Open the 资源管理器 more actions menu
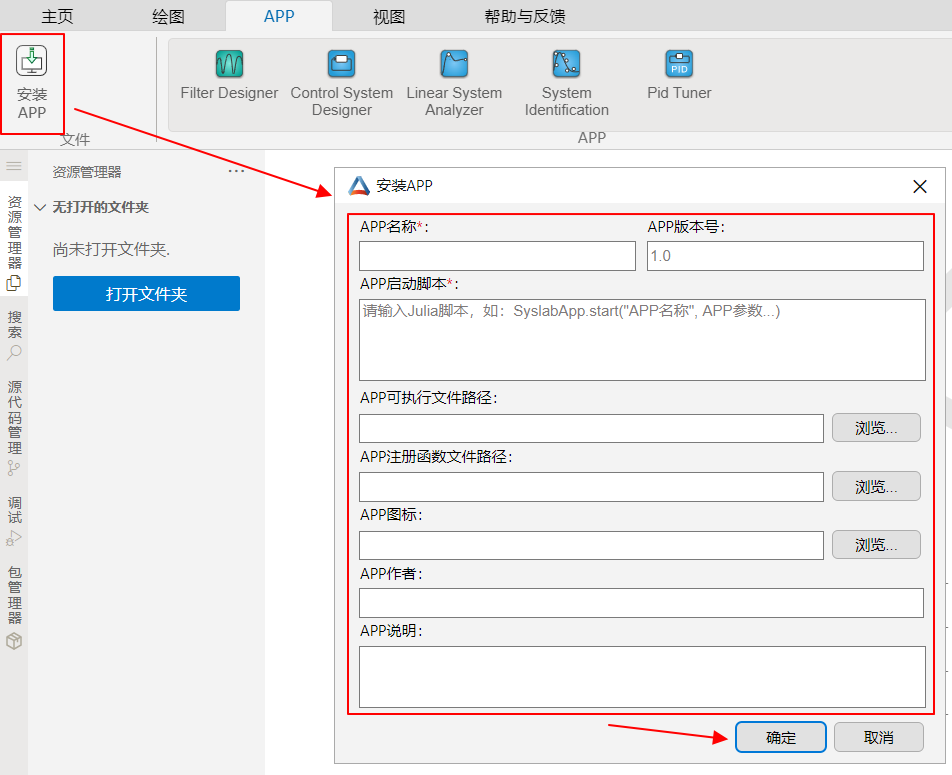952x775 pixels. pos(237,170)
